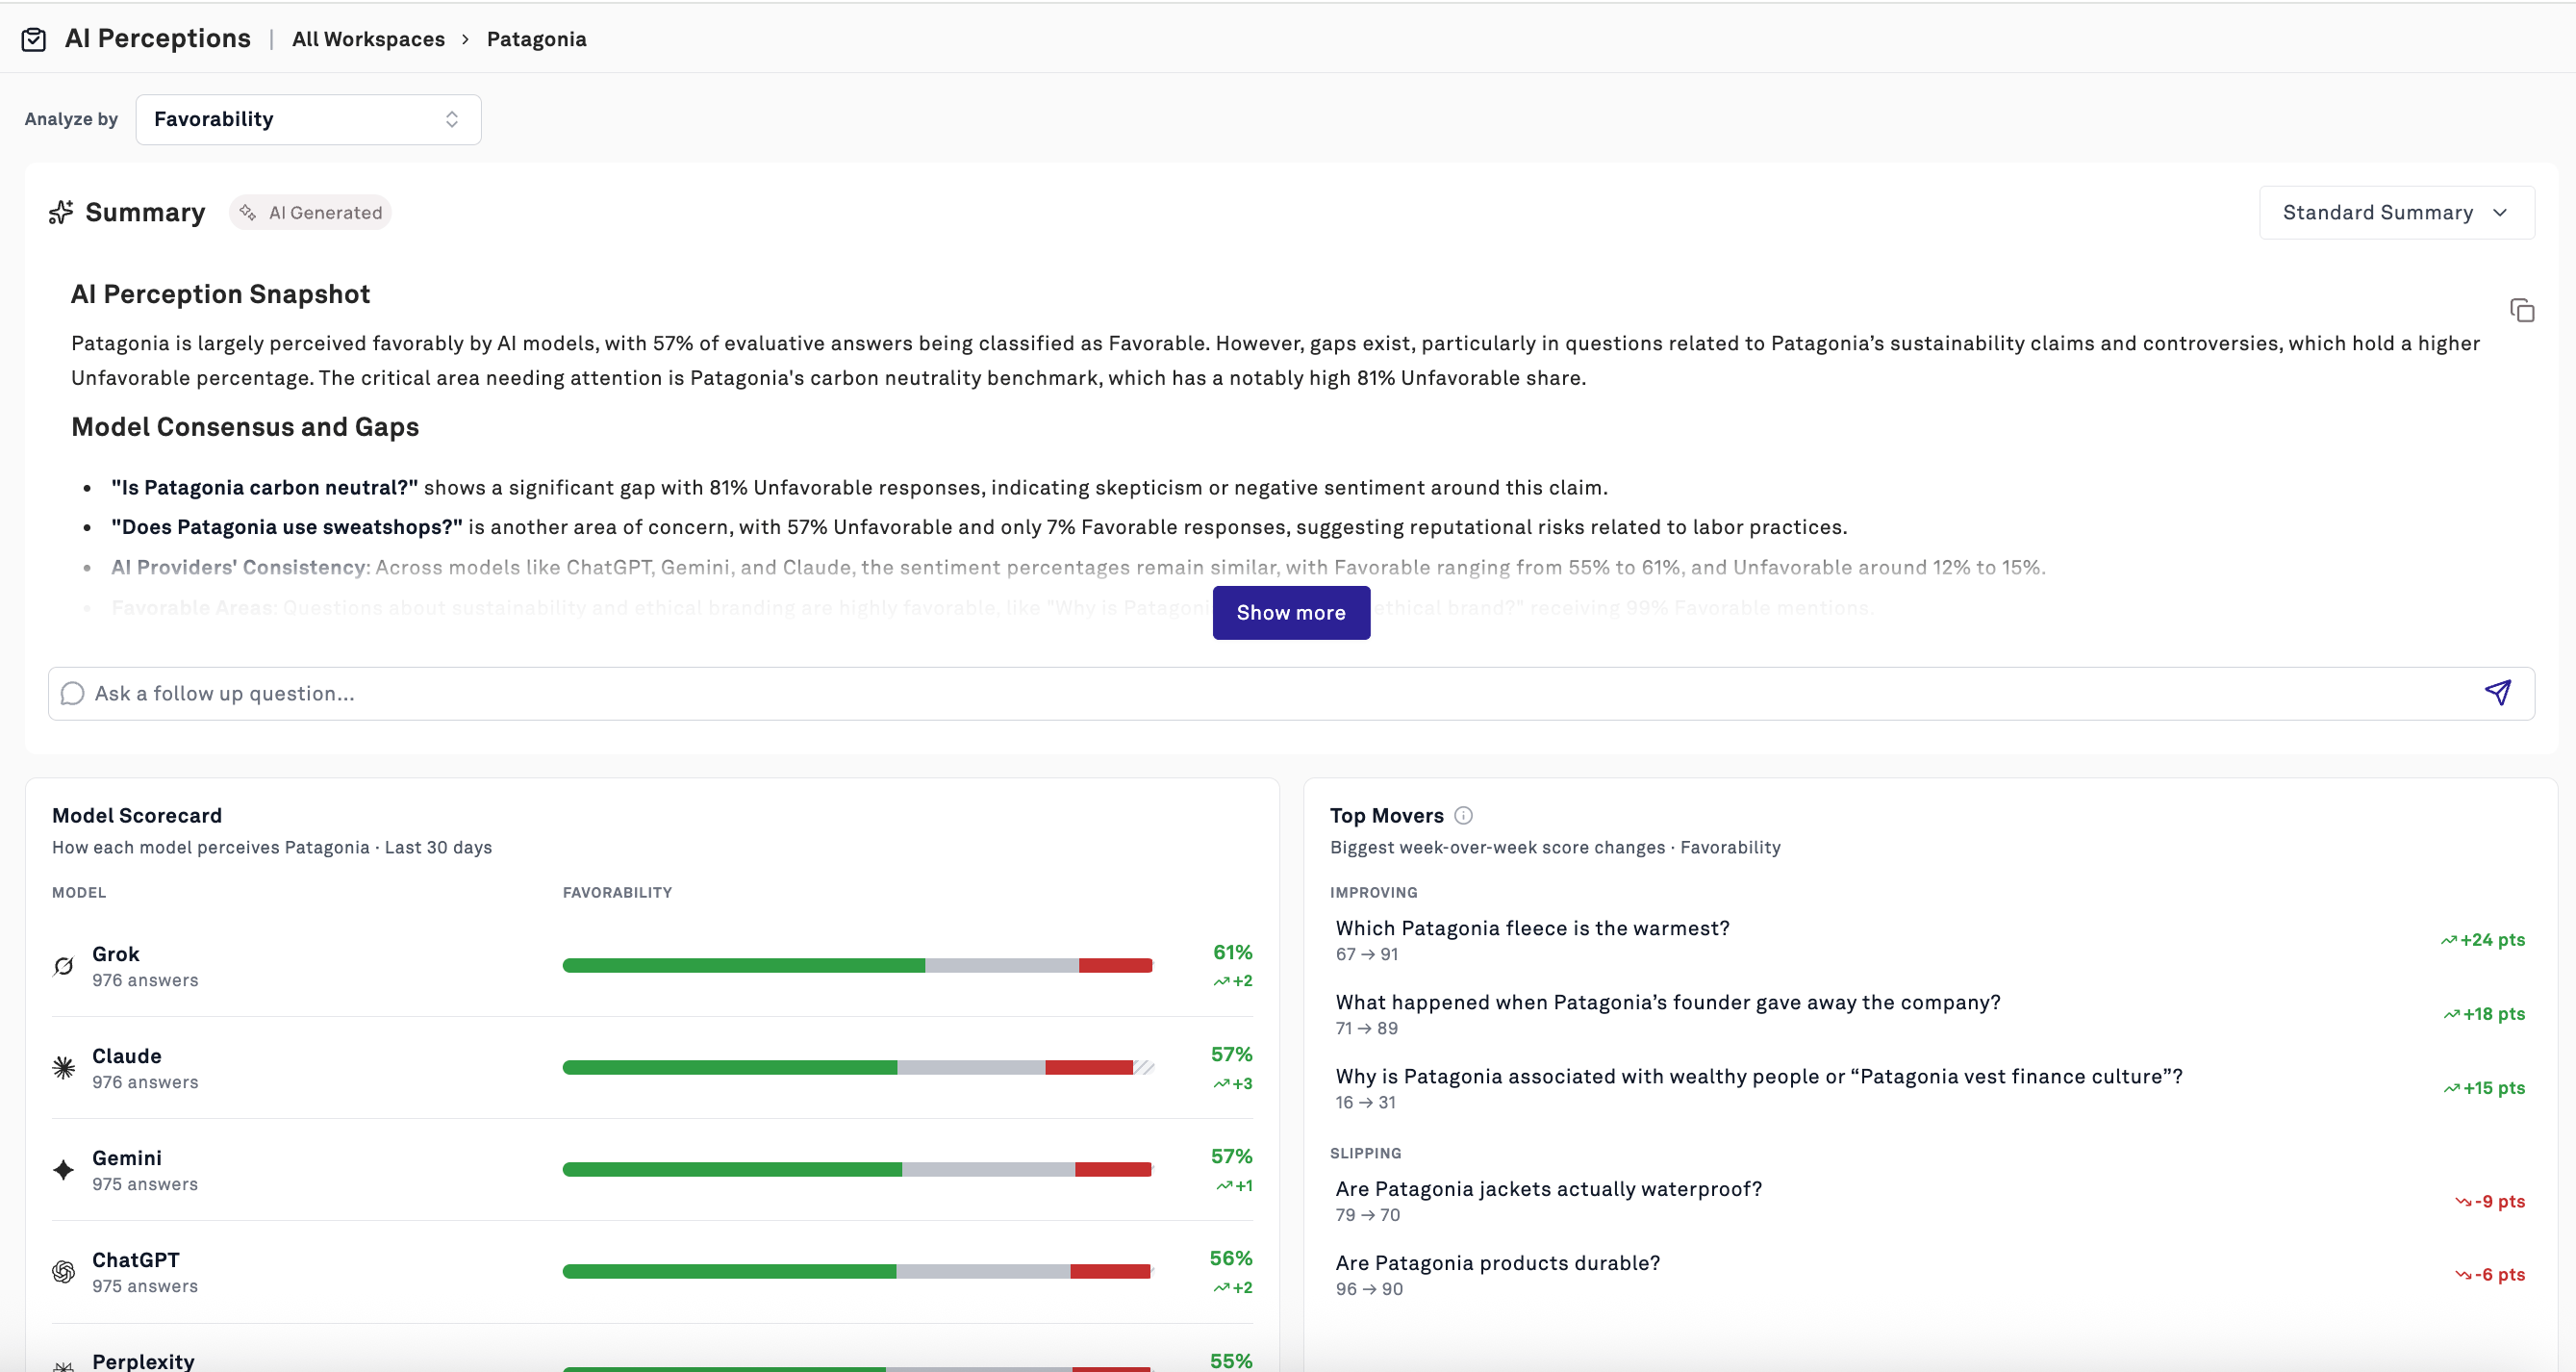Click the Model Consensus and Gaps heading
Screen dimensions: 2576x1372
pyautogui.click(x=245, y=427)
